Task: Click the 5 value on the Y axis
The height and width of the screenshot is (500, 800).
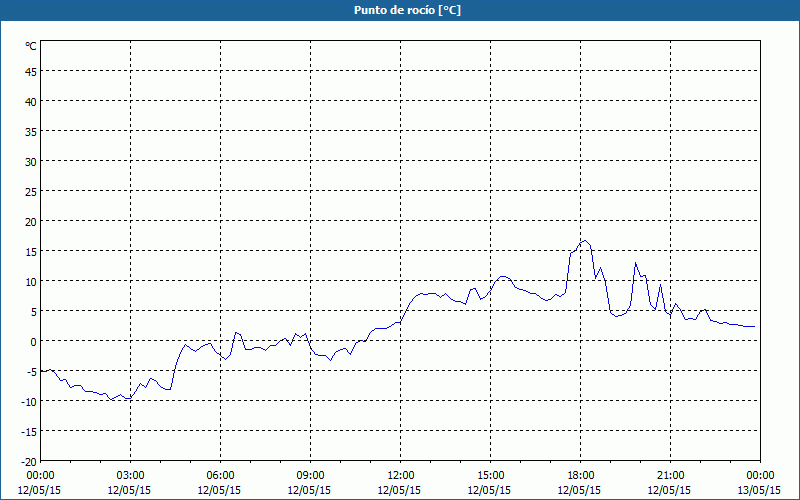Action: click(34, 312)
